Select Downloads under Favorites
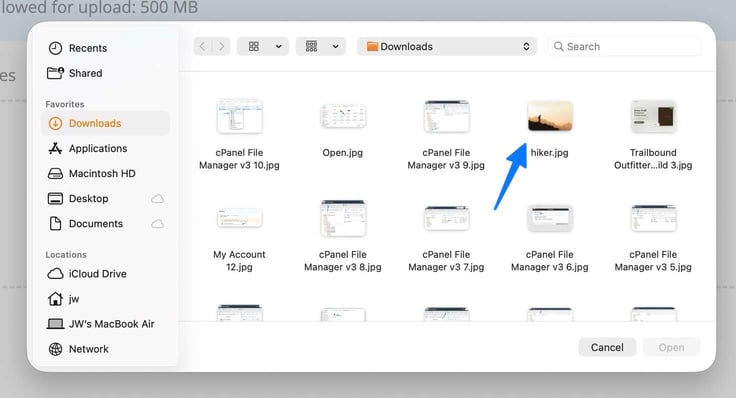The image size is (736, 398). pos(106,123)
